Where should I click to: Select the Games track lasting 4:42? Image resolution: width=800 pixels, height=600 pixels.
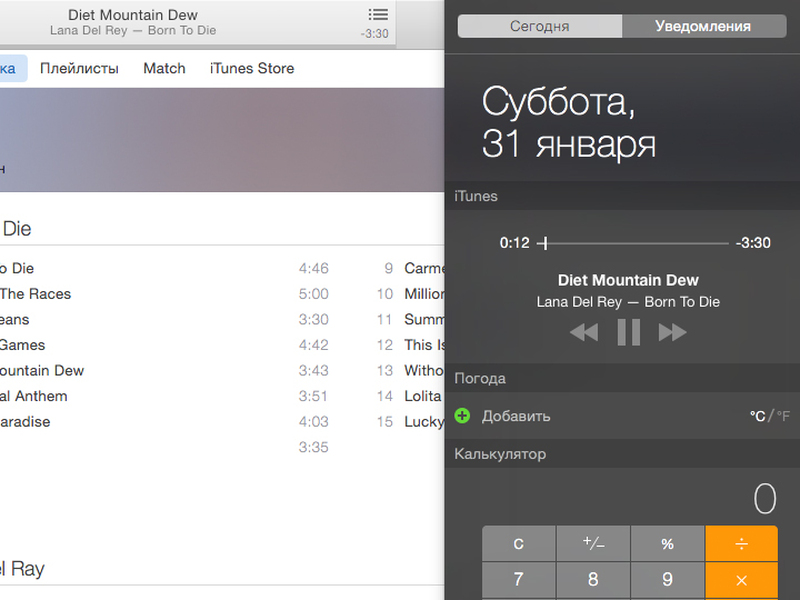(165, 345)
